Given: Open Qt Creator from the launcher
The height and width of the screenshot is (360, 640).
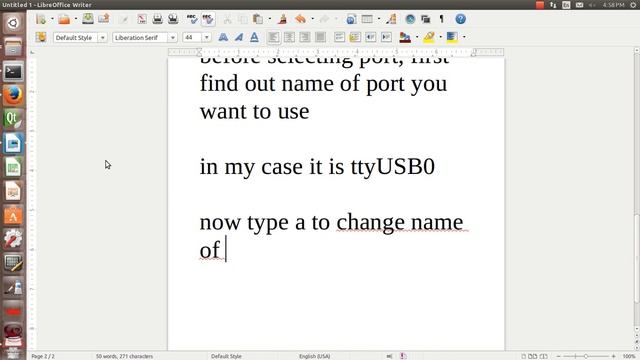Looking at the screenshot, I should [x=13, y=120].
